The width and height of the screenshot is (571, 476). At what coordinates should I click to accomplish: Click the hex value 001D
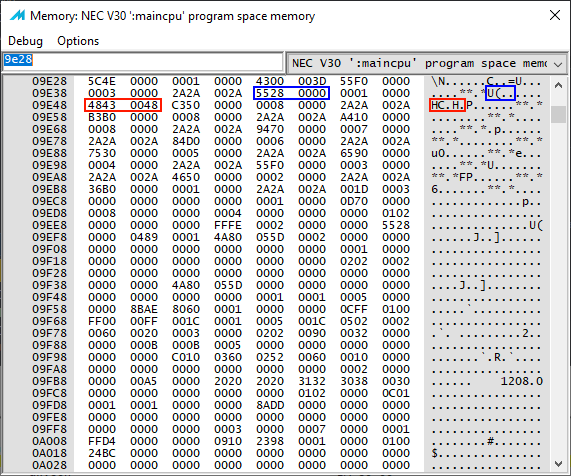(x=354, y=189)
